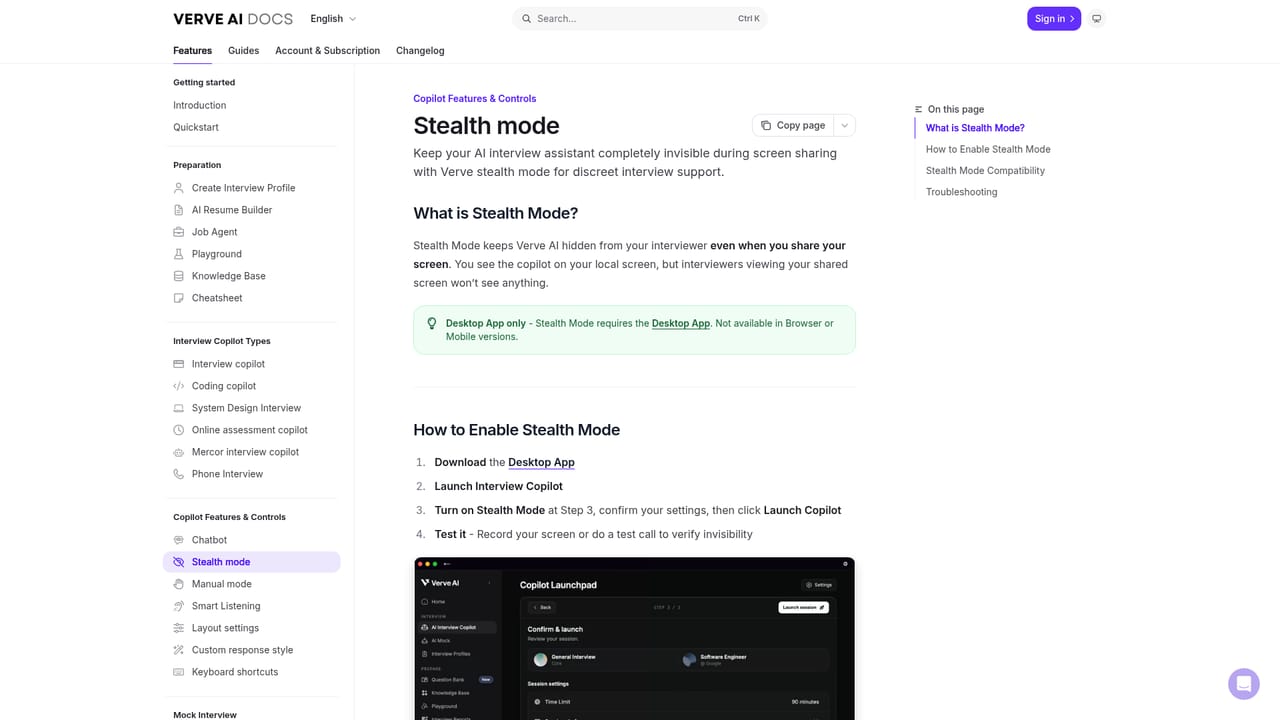Jump to Troubleshooting section
The width and height of the screenshot is (1280, 720).
point(961,192)
